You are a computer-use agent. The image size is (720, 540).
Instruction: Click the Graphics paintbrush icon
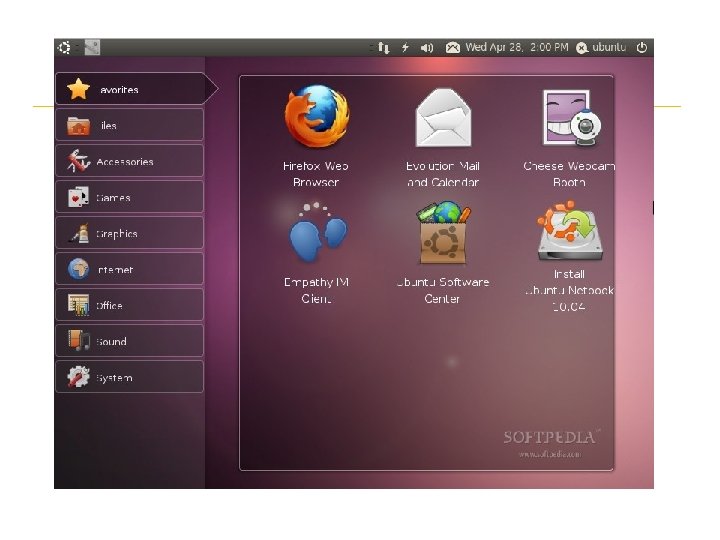tap(79, 232)
